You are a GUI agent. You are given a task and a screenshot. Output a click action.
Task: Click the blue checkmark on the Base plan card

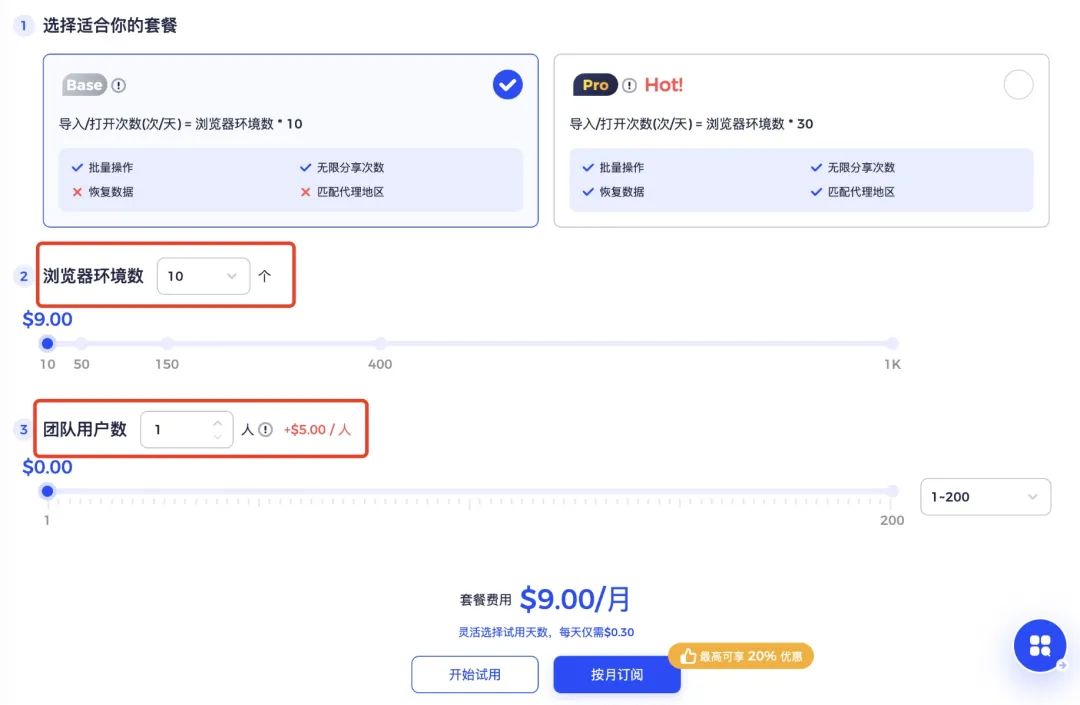click(x=507, y=84)
